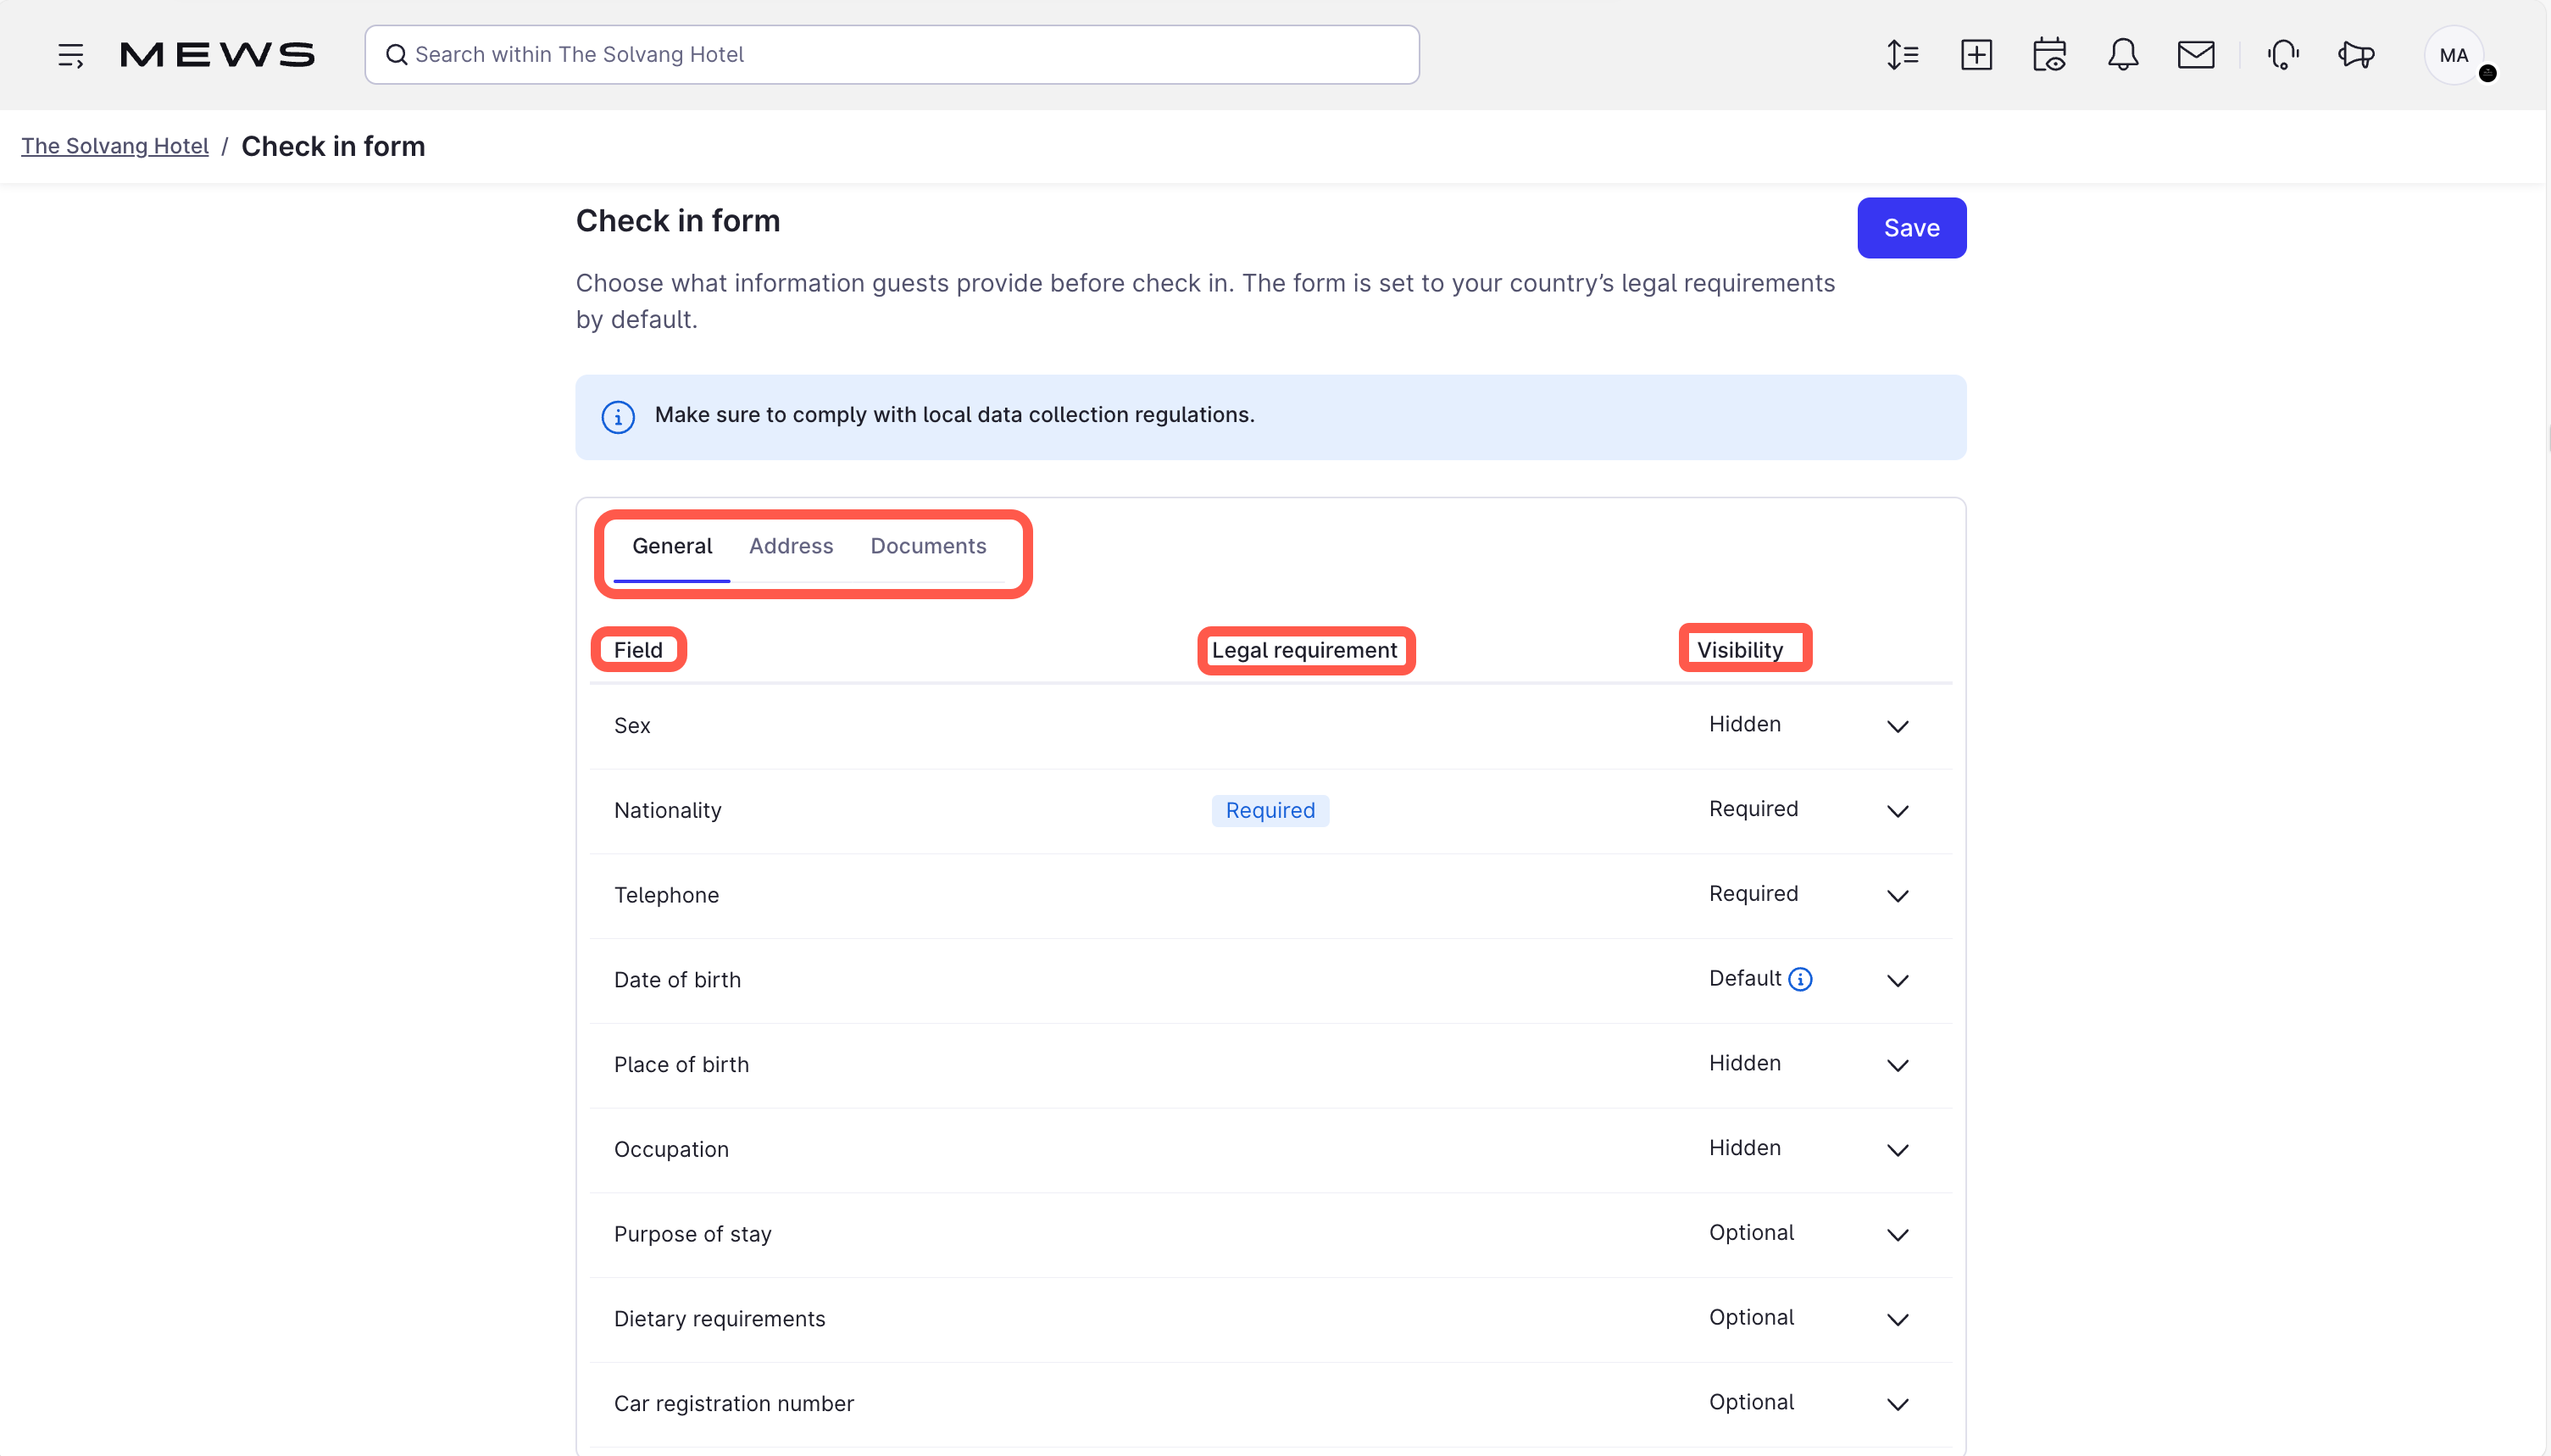Image resolution: width=2551 pixels, height=1456 pixels.
Task: Click the info icon beside Default
Action: pyautogui.click(x=1800, y=979)
